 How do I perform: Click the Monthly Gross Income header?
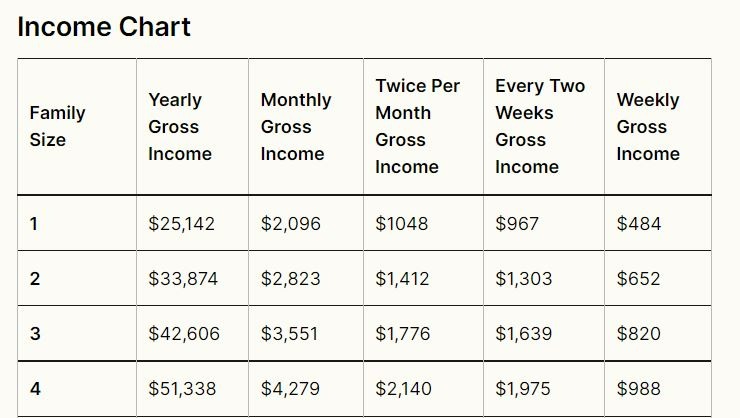point(295,127)
